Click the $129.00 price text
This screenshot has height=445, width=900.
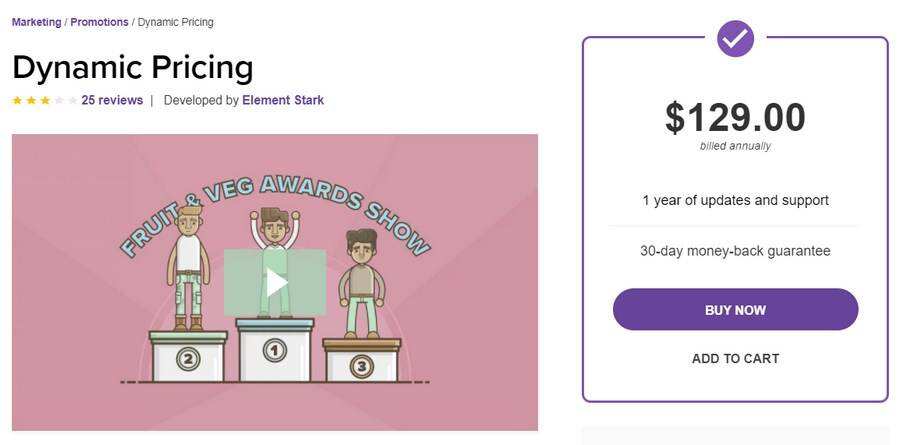(735, 118)
